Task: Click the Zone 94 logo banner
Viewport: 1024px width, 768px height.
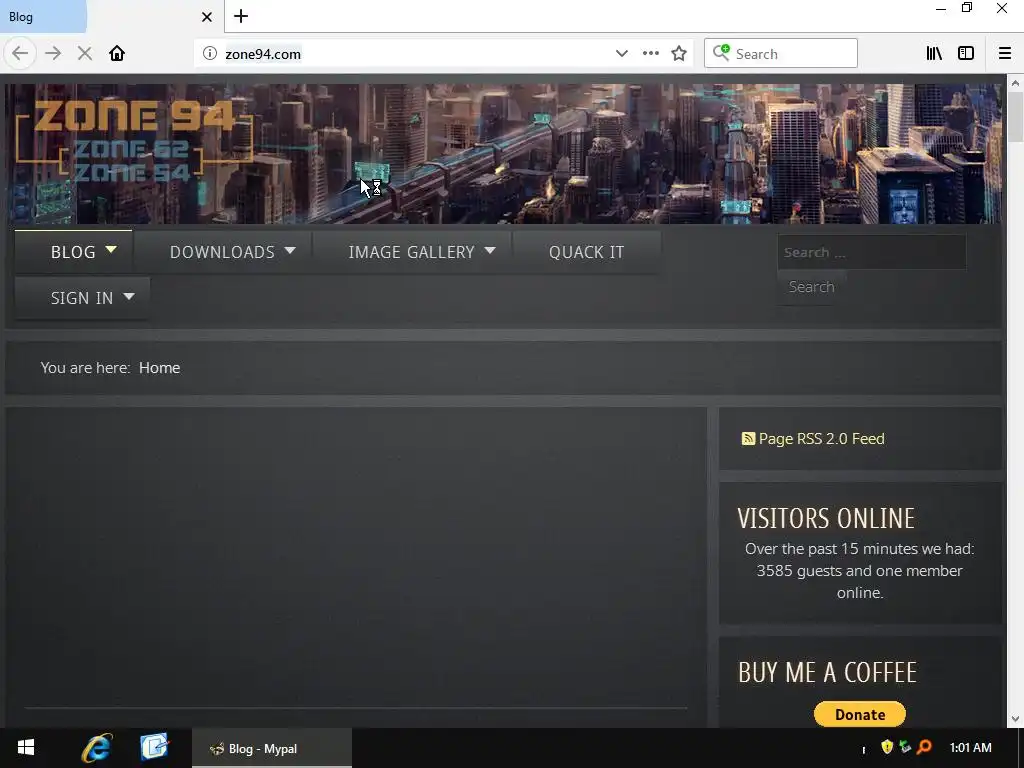Action: tap(135, 142)
